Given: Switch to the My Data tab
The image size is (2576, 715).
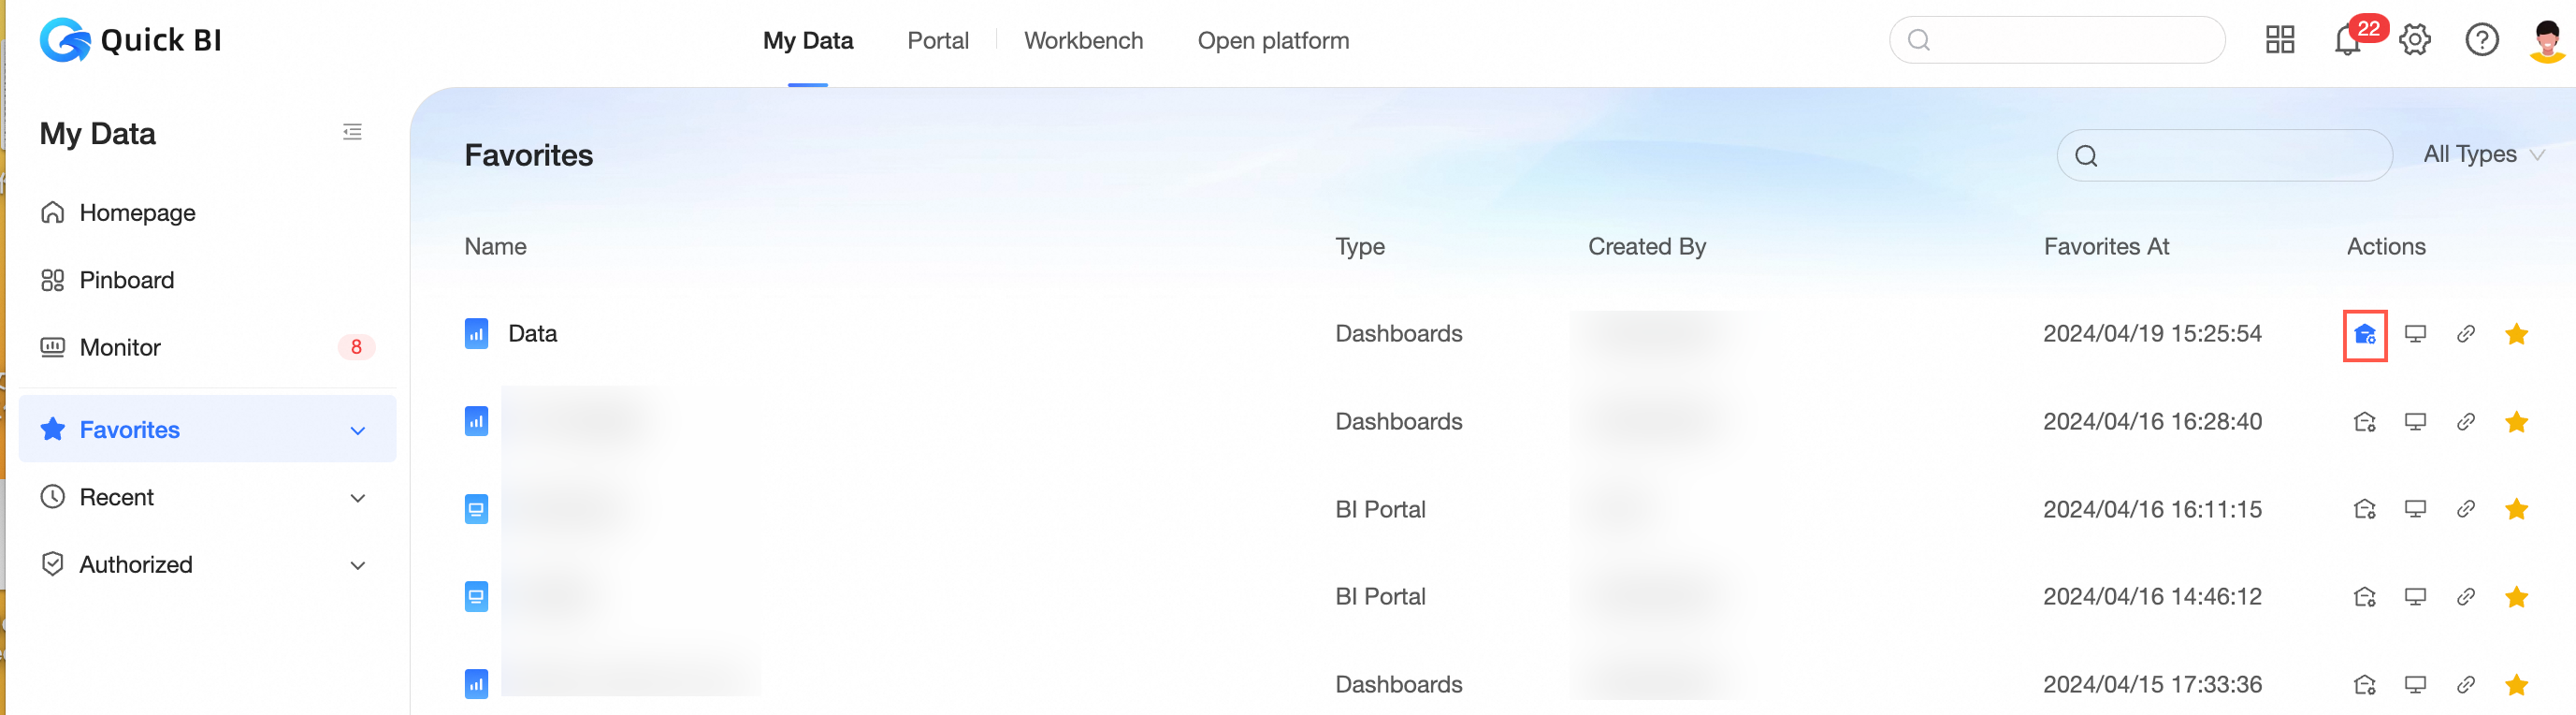Looking at the screenshot, I should tap(807, 41).
